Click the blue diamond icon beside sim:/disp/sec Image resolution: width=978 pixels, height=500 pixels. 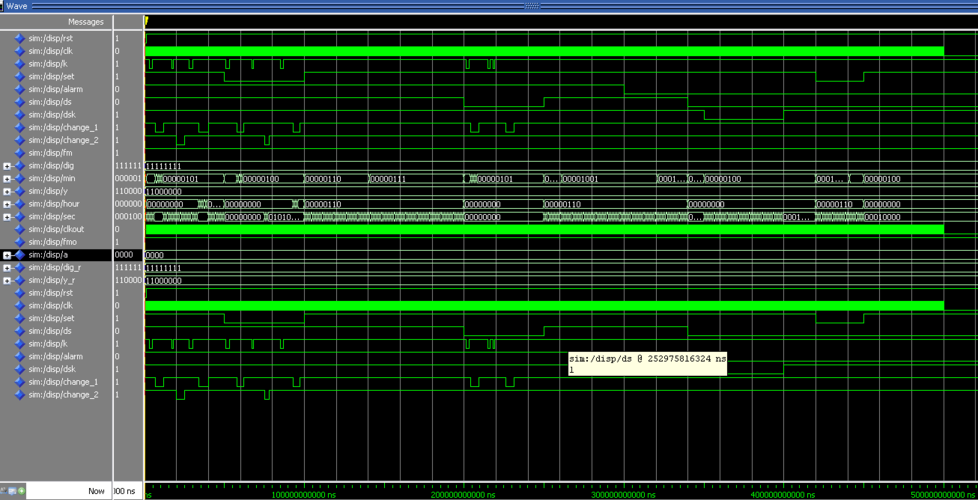[x=19, y=216]
